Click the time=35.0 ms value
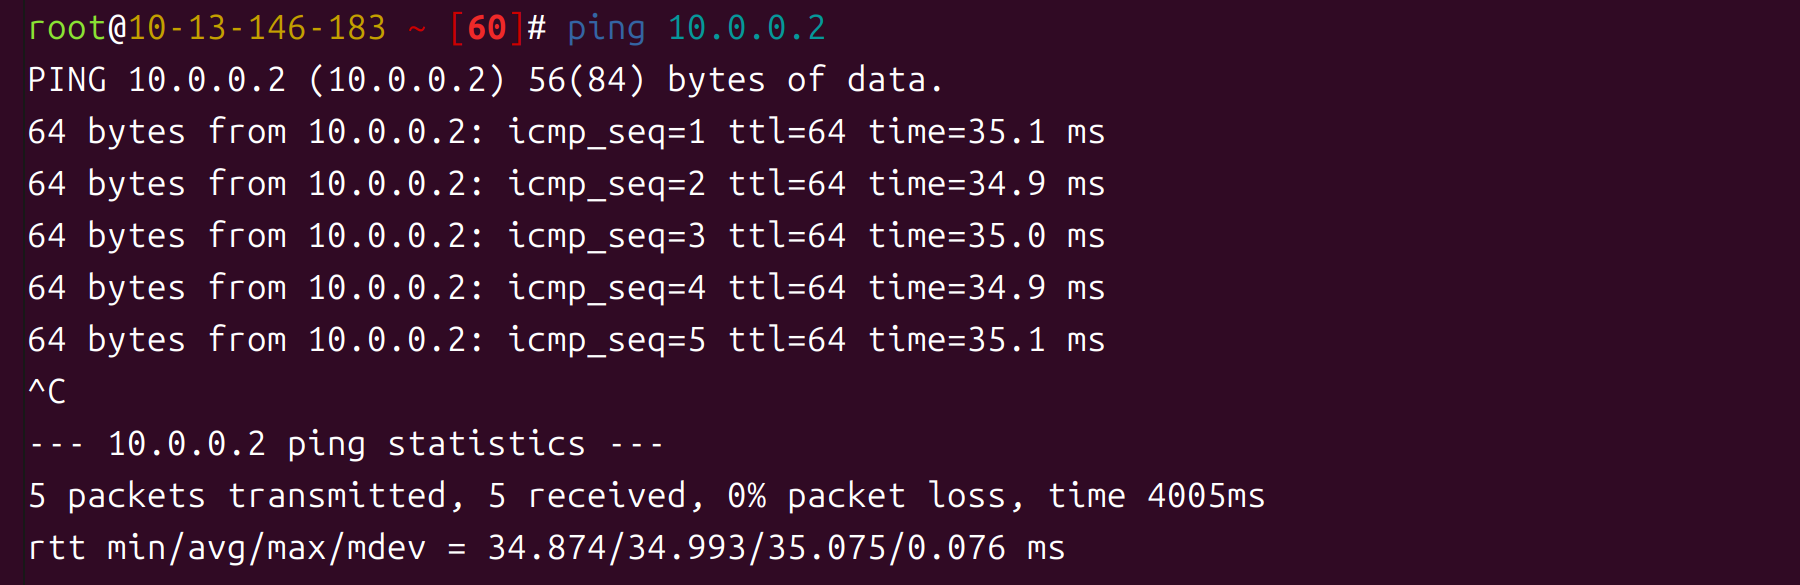The height and width of the screenshot is (585, 1800). 986,236
